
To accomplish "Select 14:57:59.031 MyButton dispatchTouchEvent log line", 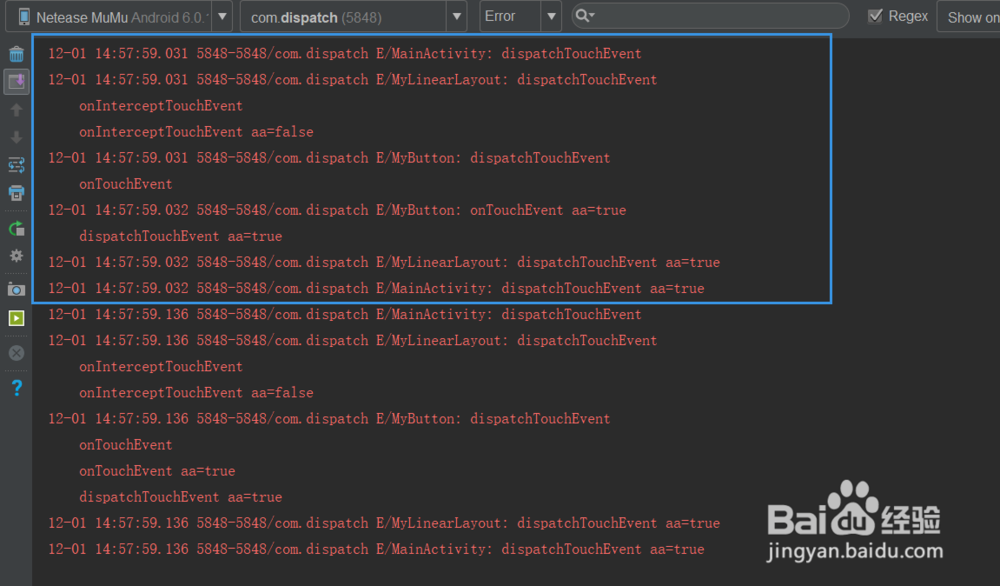I will coord(329,158).
